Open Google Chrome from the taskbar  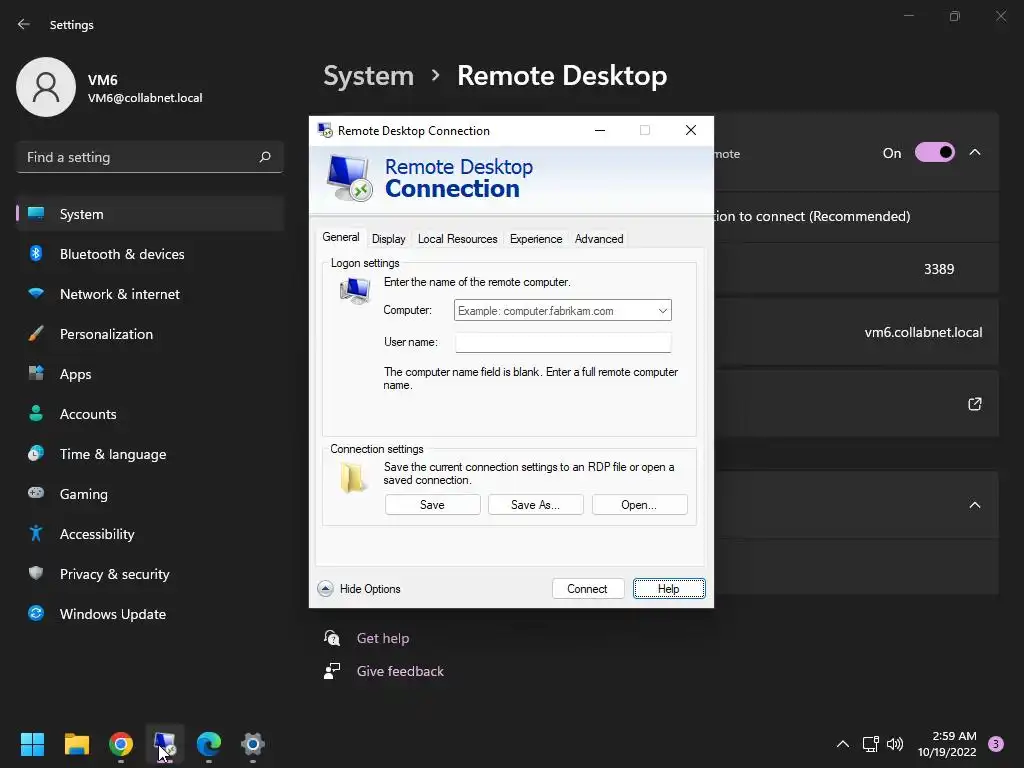(x=121, y=743)
